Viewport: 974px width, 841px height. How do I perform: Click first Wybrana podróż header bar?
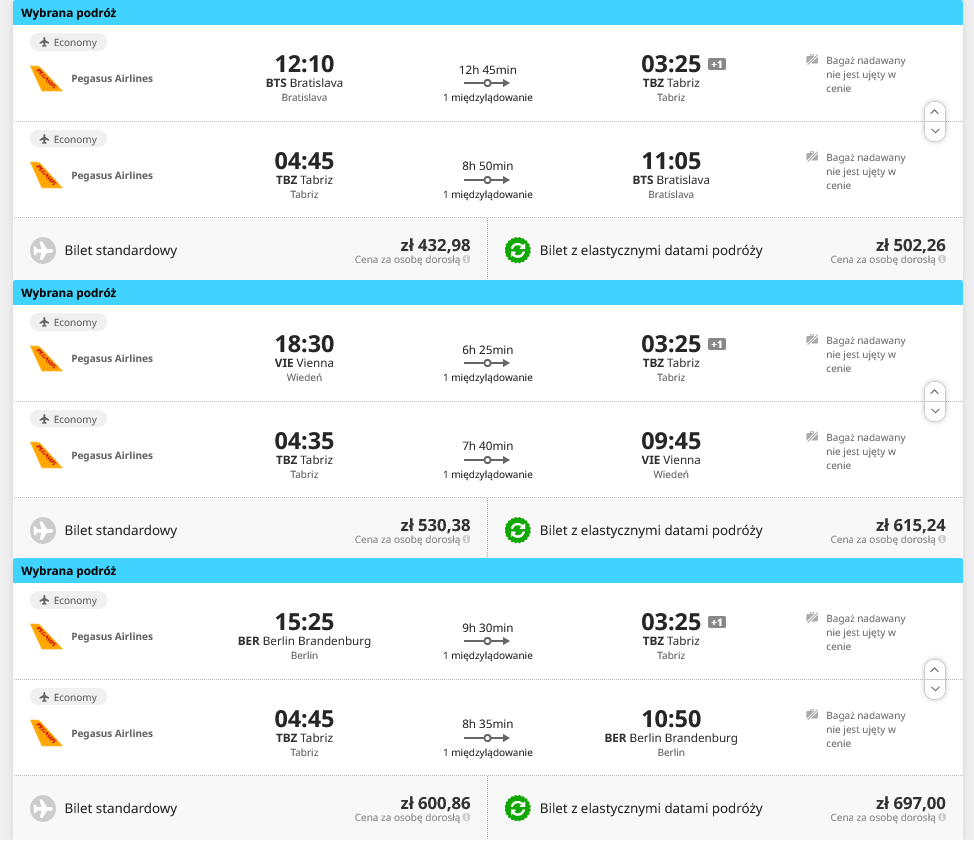(x=488, y=12)
